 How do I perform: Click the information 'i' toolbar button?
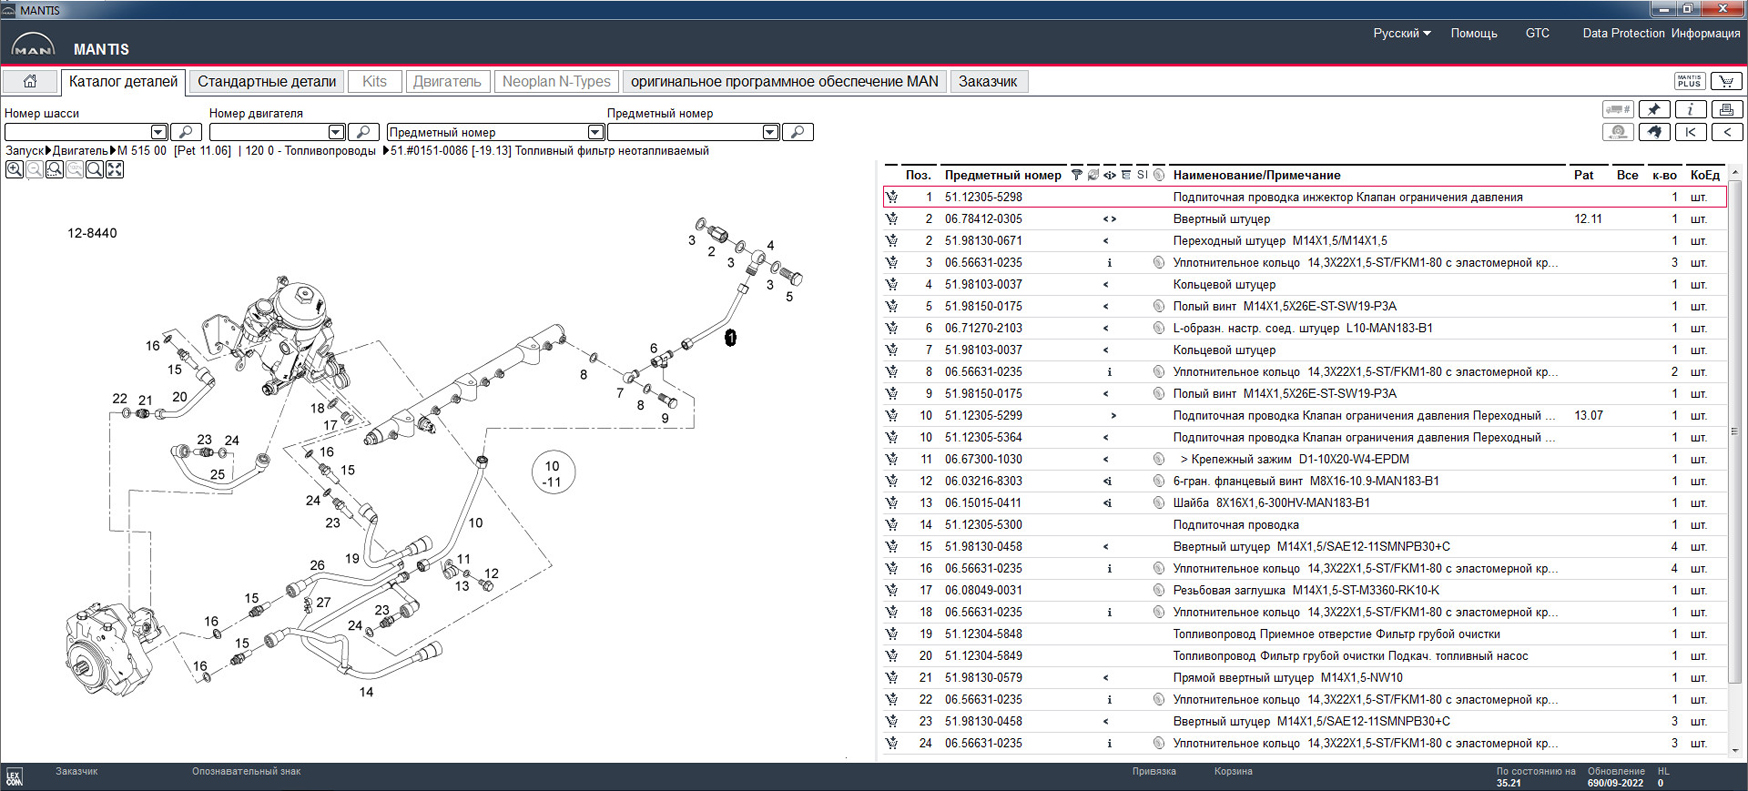(1690, 110)
